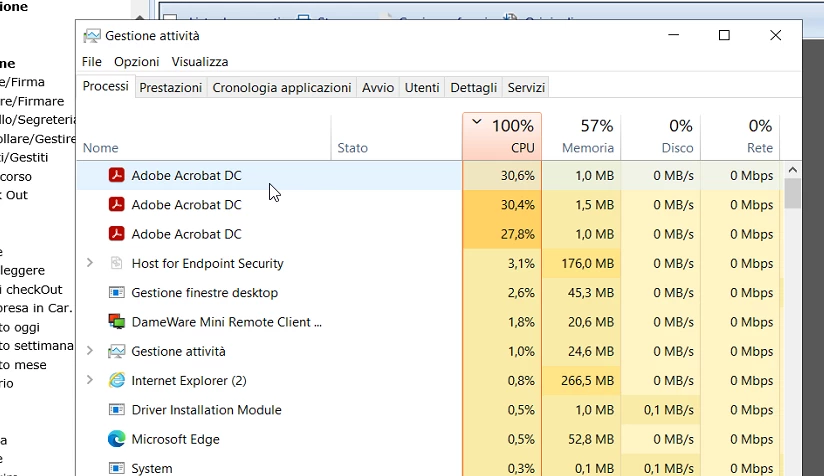Click the scrollbar up arrow in process list
The image size is (824, 476).
793,170
